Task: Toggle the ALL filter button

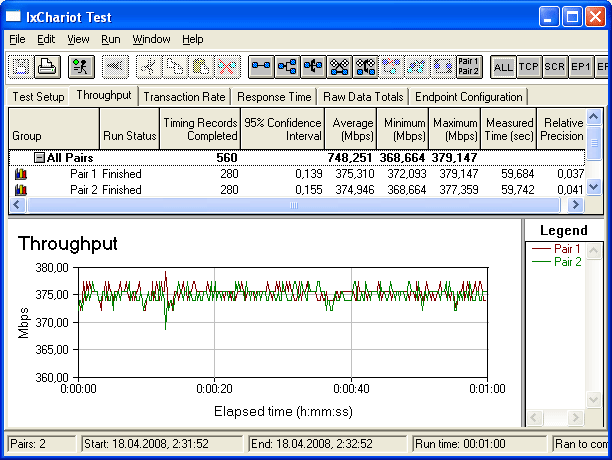Action: [x=503, y=67]
